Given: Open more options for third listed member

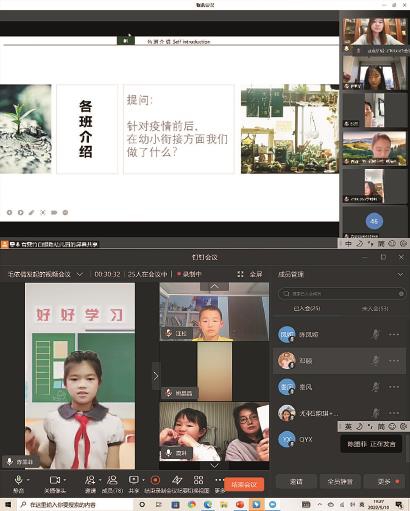Looking at the screenshot, I should (394, 387).
